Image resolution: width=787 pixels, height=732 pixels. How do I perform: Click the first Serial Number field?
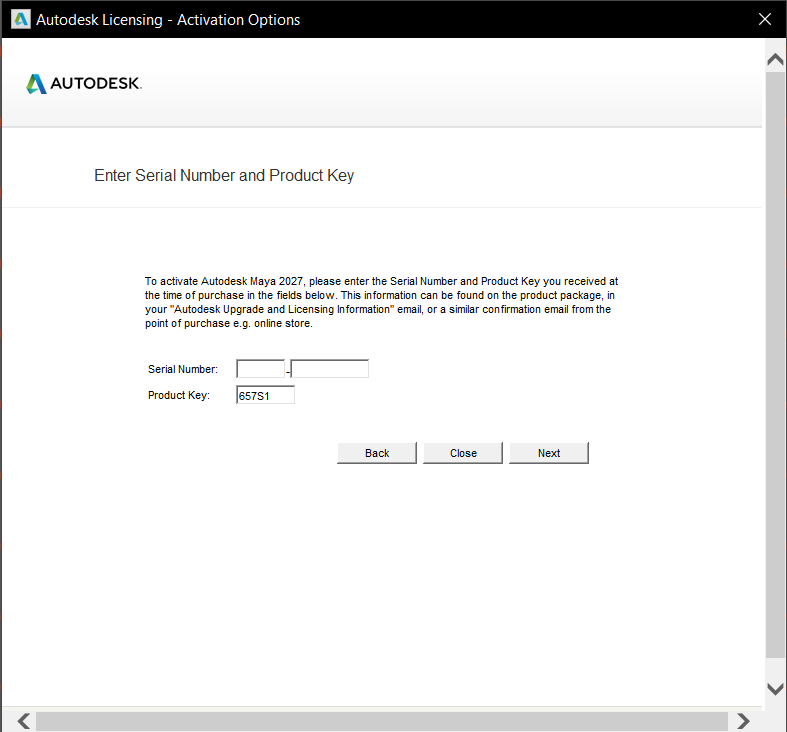tap(260, 369)
